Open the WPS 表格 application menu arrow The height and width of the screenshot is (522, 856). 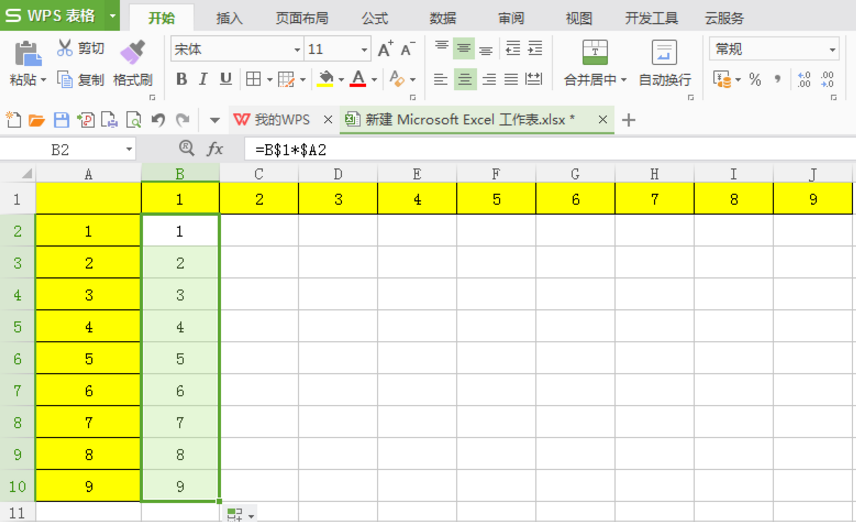[112, 15]
